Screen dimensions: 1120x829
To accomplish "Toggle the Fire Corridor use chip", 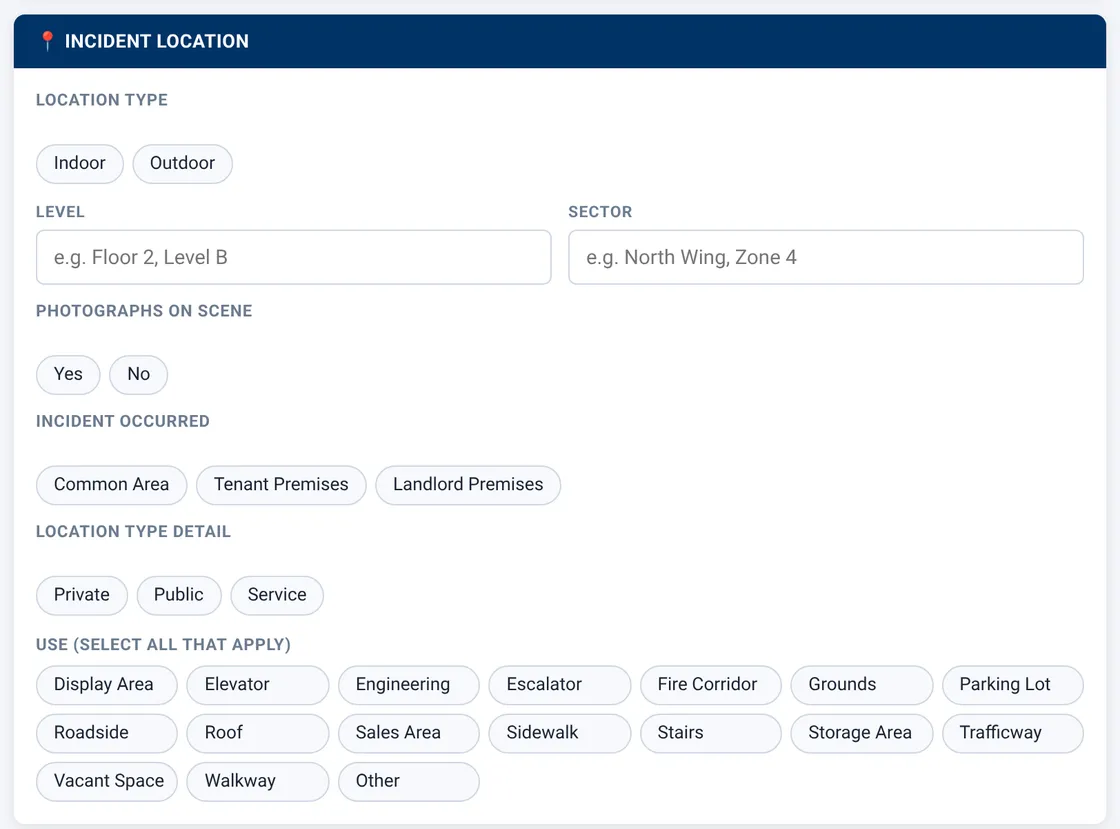I will click(711, 685).
